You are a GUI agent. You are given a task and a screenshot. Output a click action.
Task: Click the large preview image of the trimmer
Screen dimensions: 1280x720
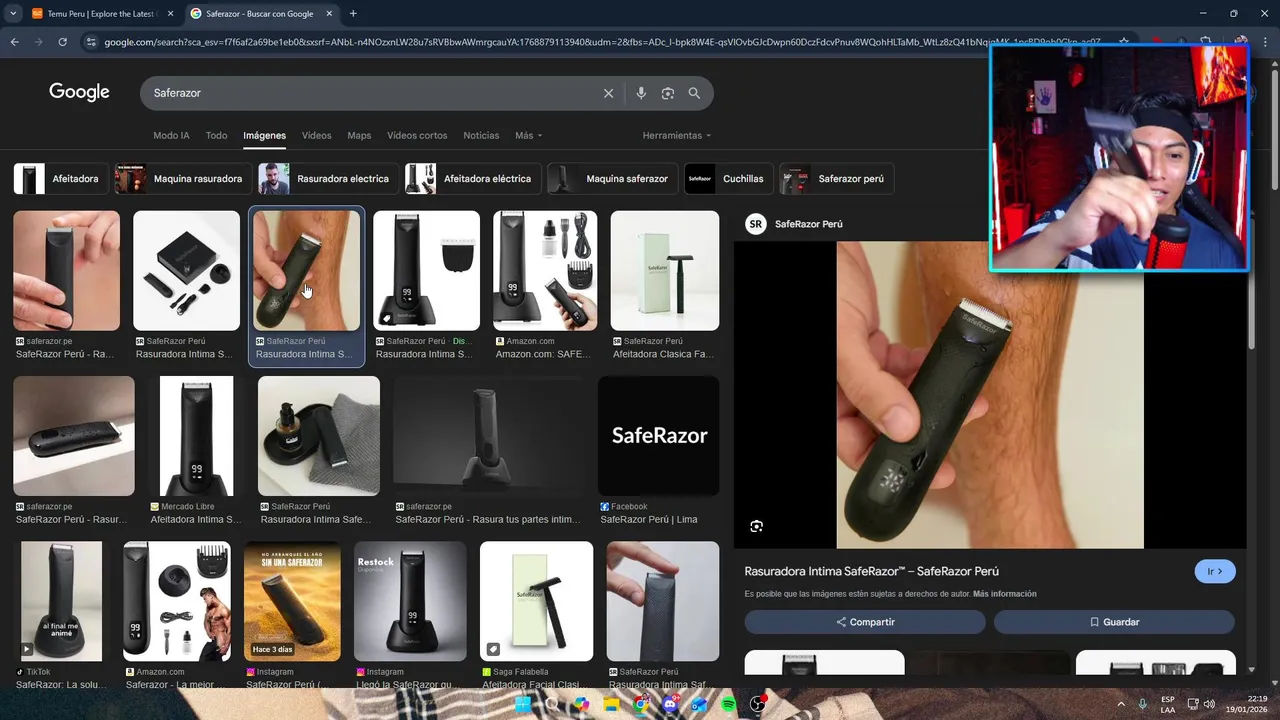tap(990, 395)
